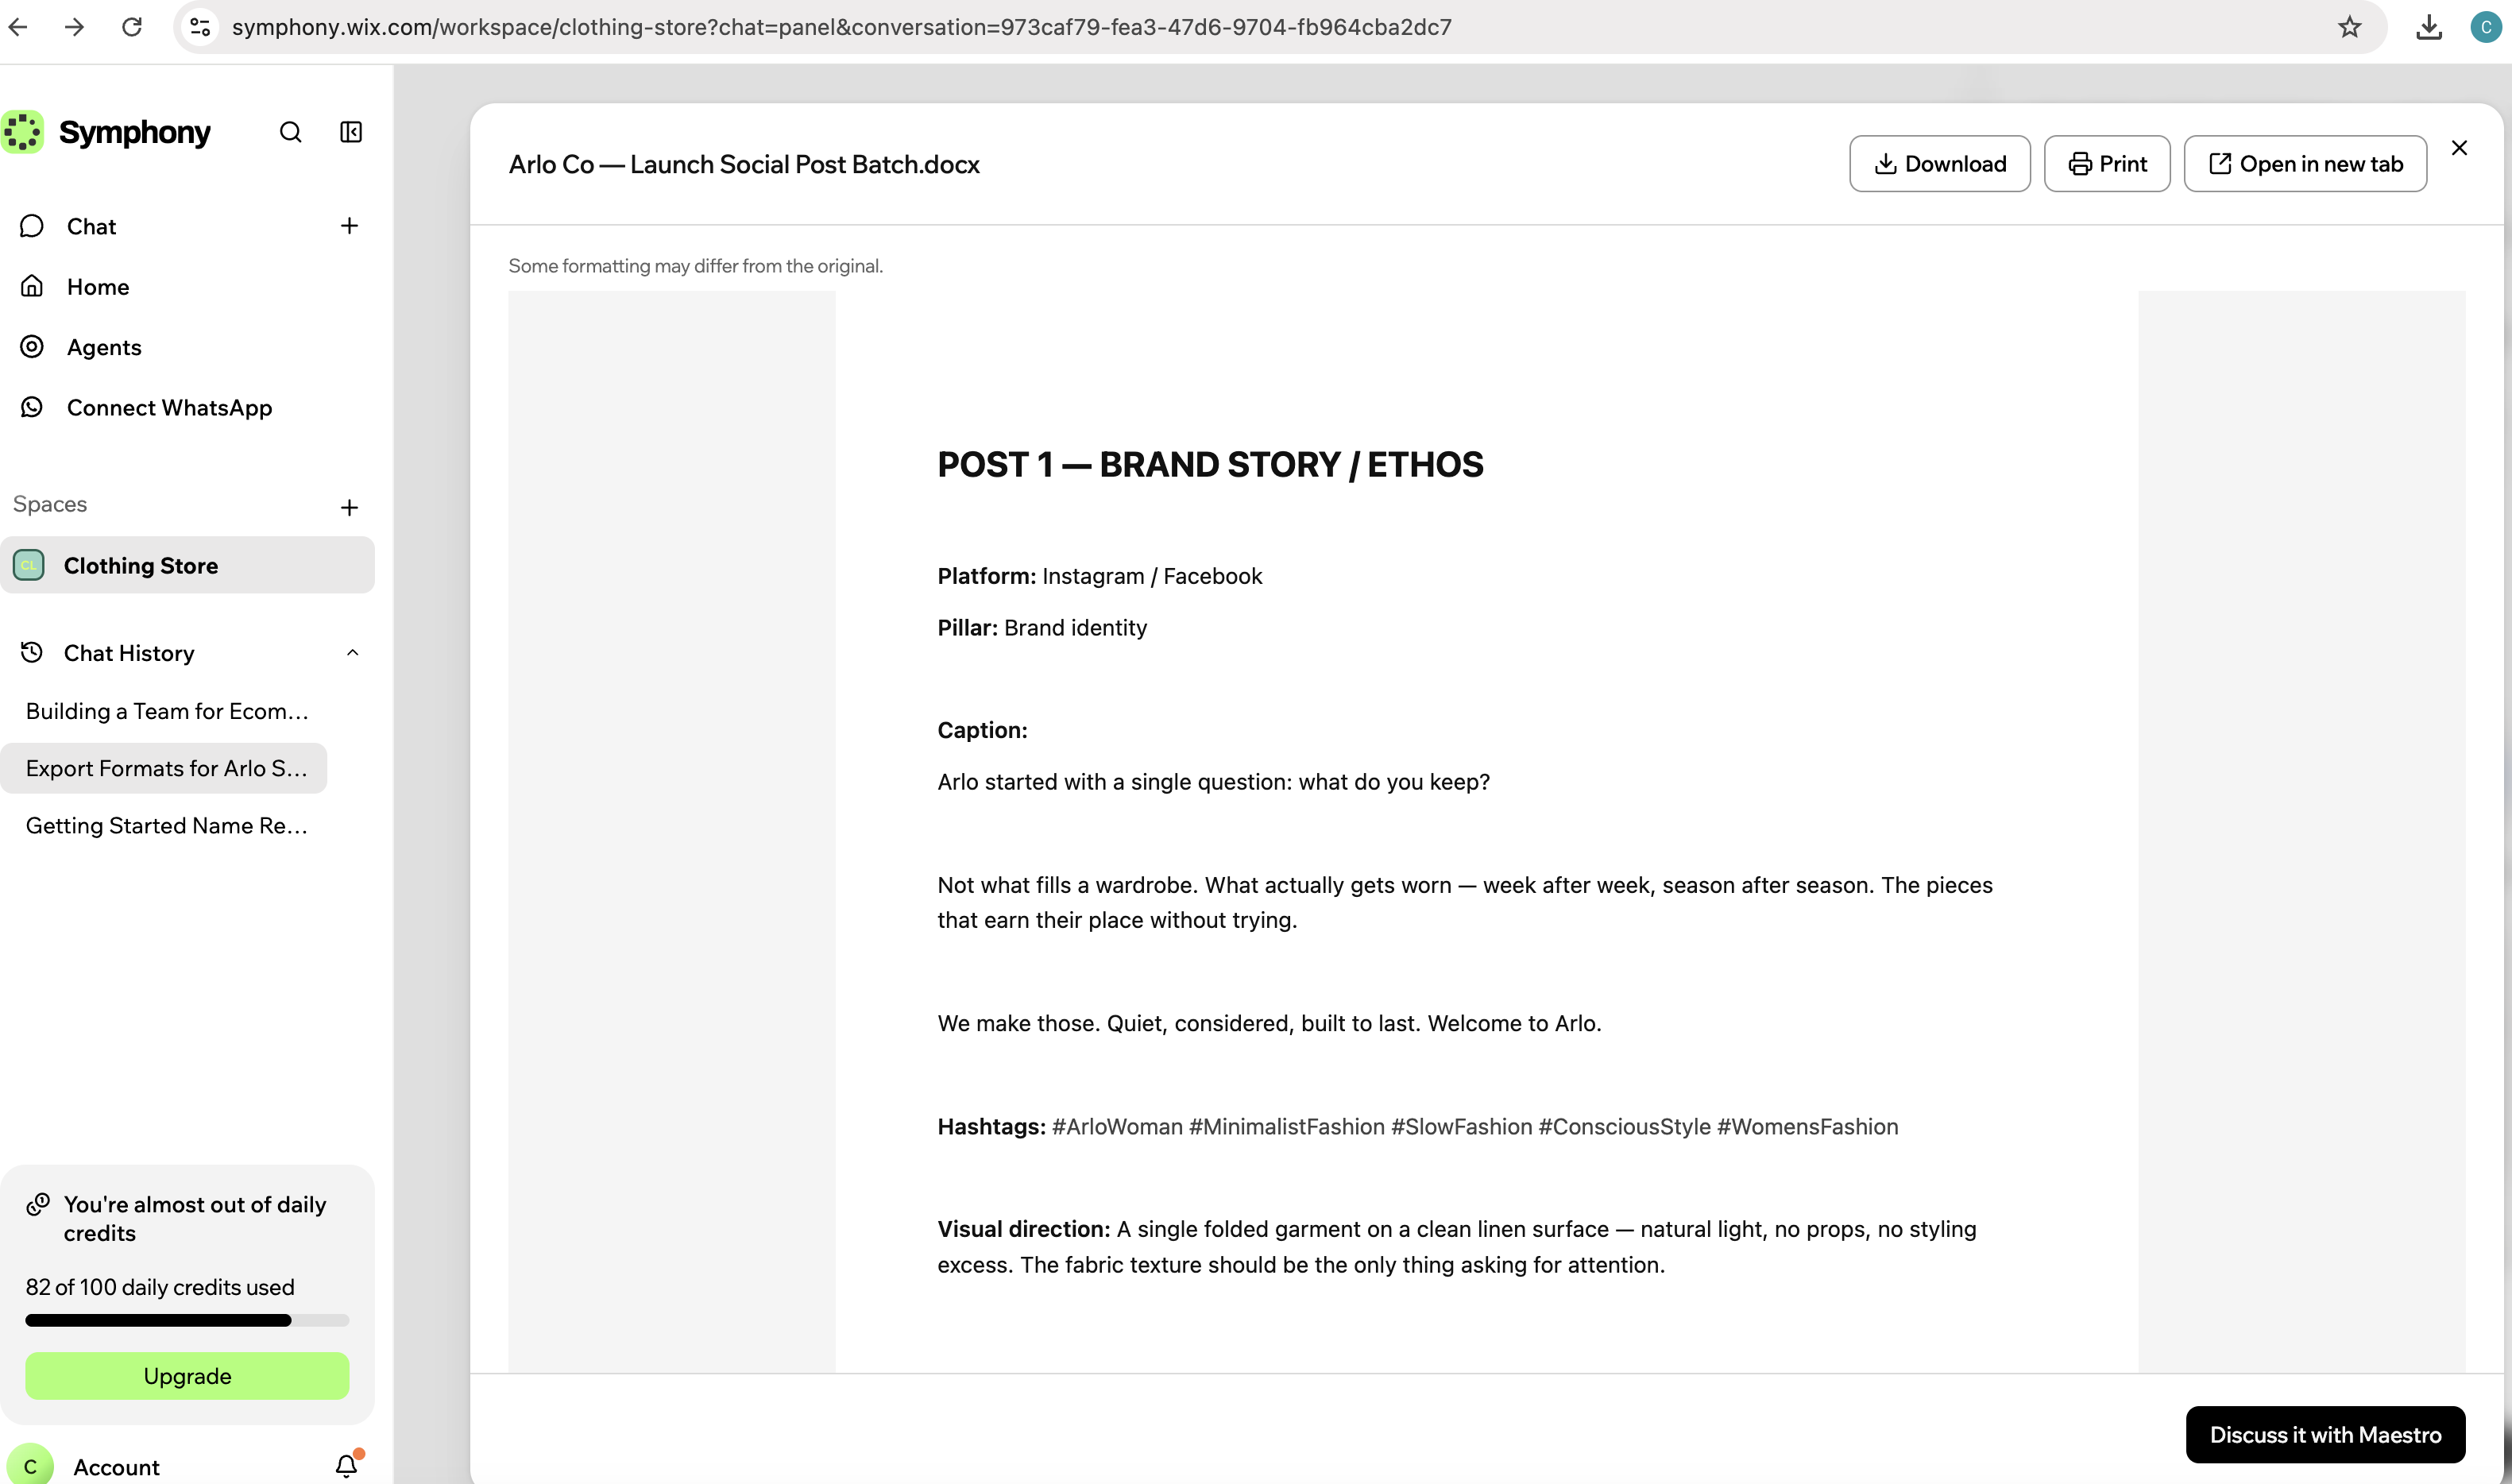Add a new Space with plus icon
This screenshot has width=2512, height=1484.
[x=349, y=507]
